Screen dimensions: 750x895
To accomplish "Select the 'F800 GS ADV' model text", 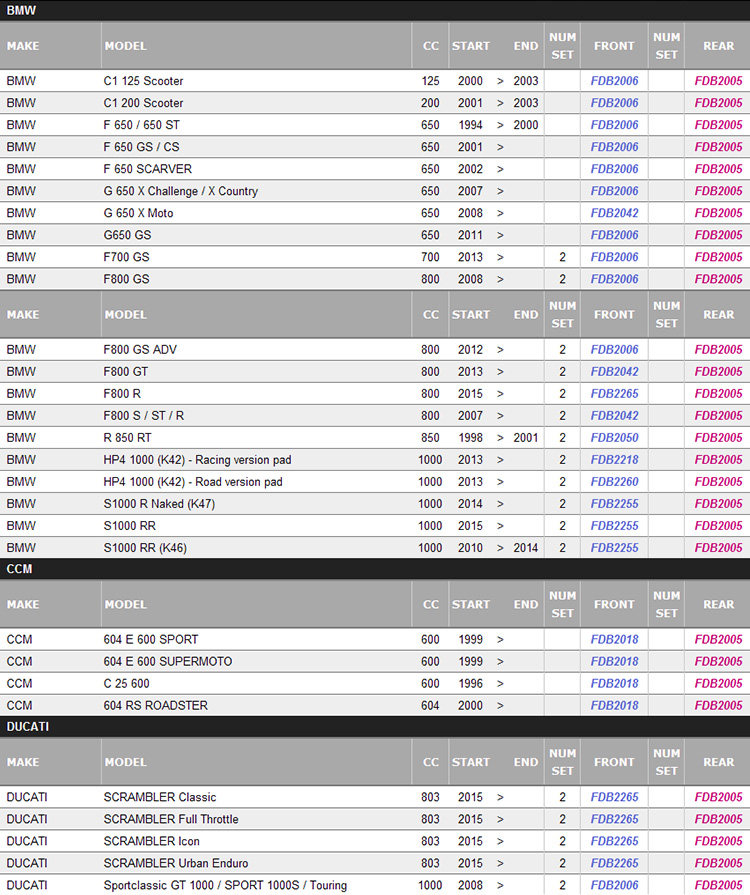I will [140, 350].
